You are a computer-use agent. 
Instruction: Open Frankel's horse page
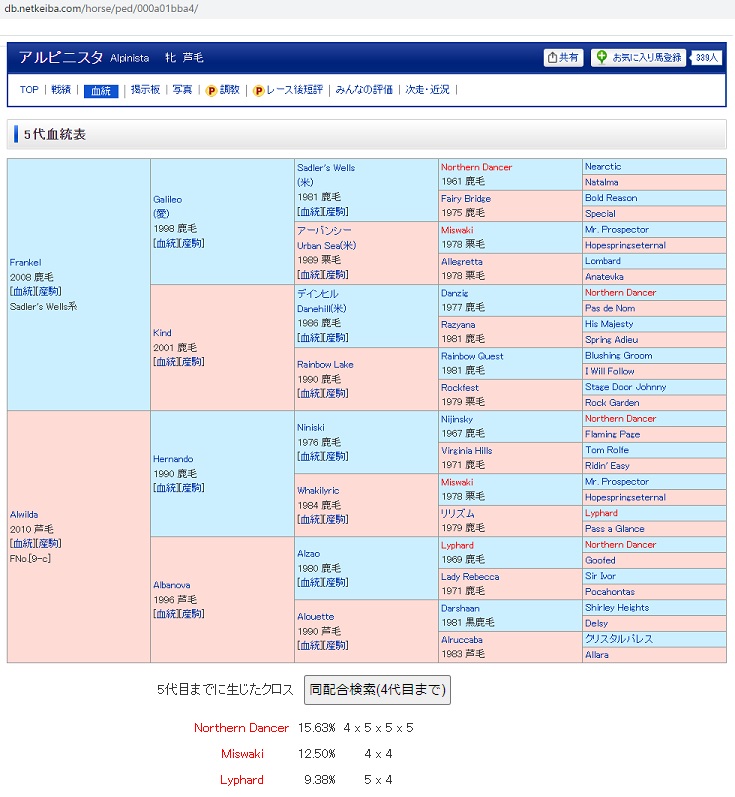(25, 262)
